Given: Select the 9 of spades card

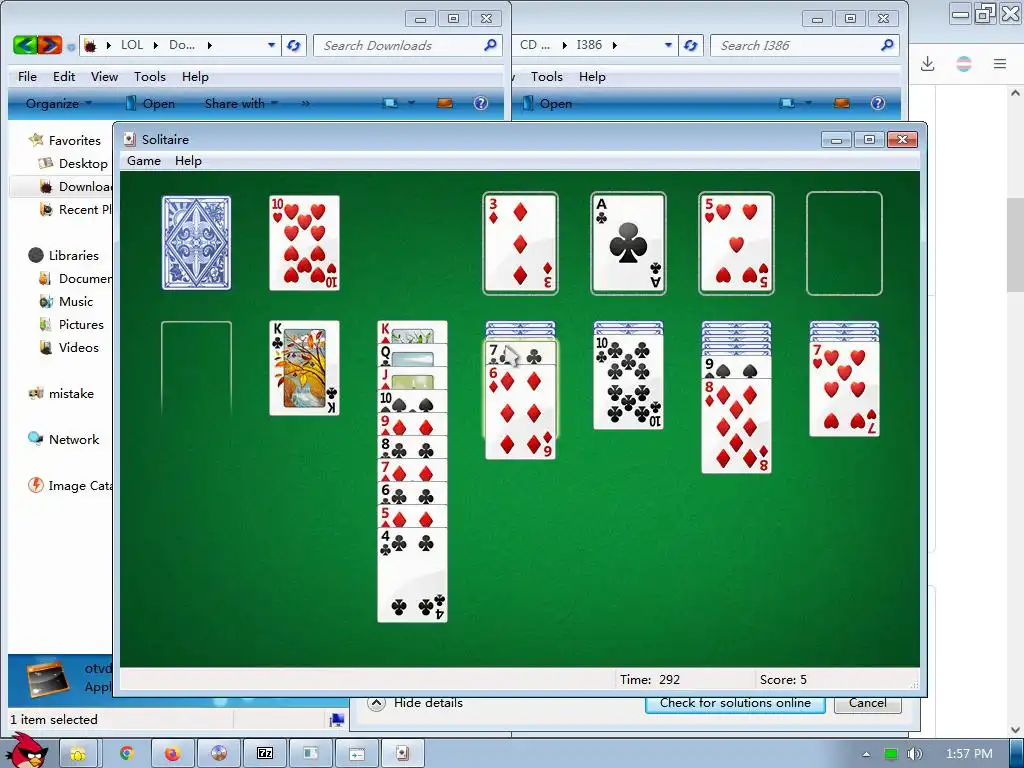Looking at the screenshot, I should click(736, 368).
